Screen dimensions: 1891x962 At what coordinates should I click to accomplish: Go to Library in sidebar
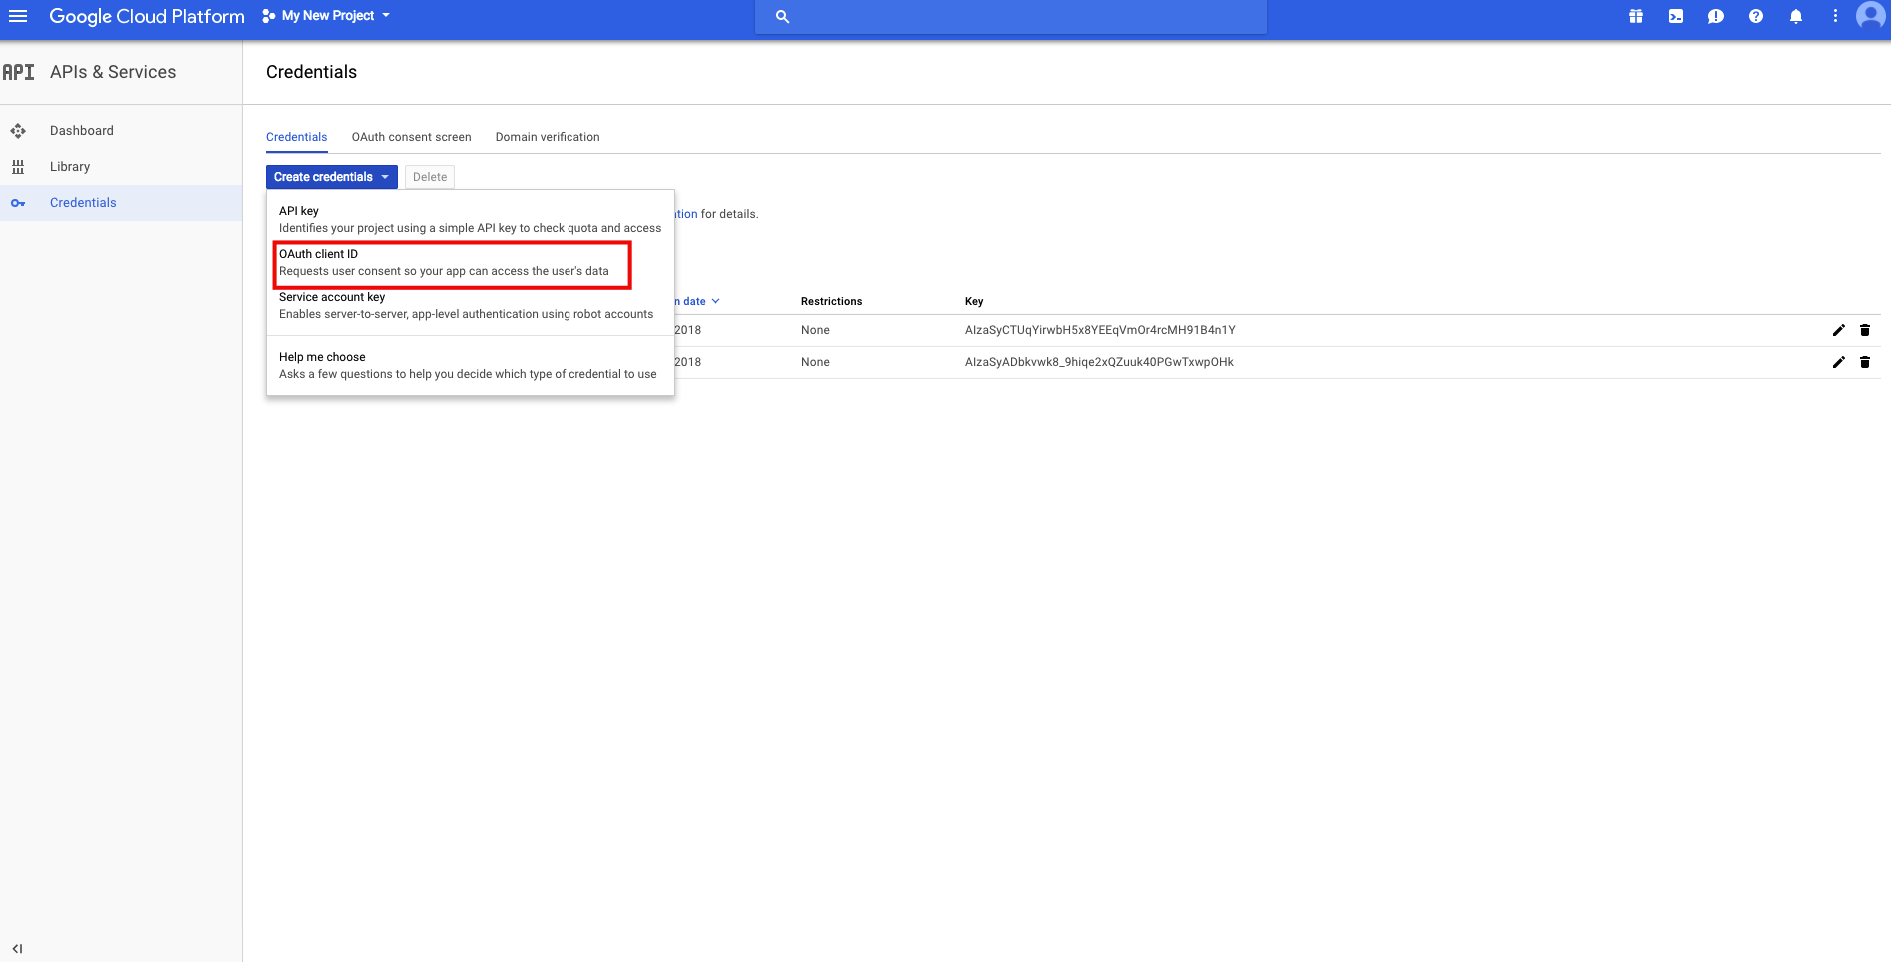[x=70, y=167]
